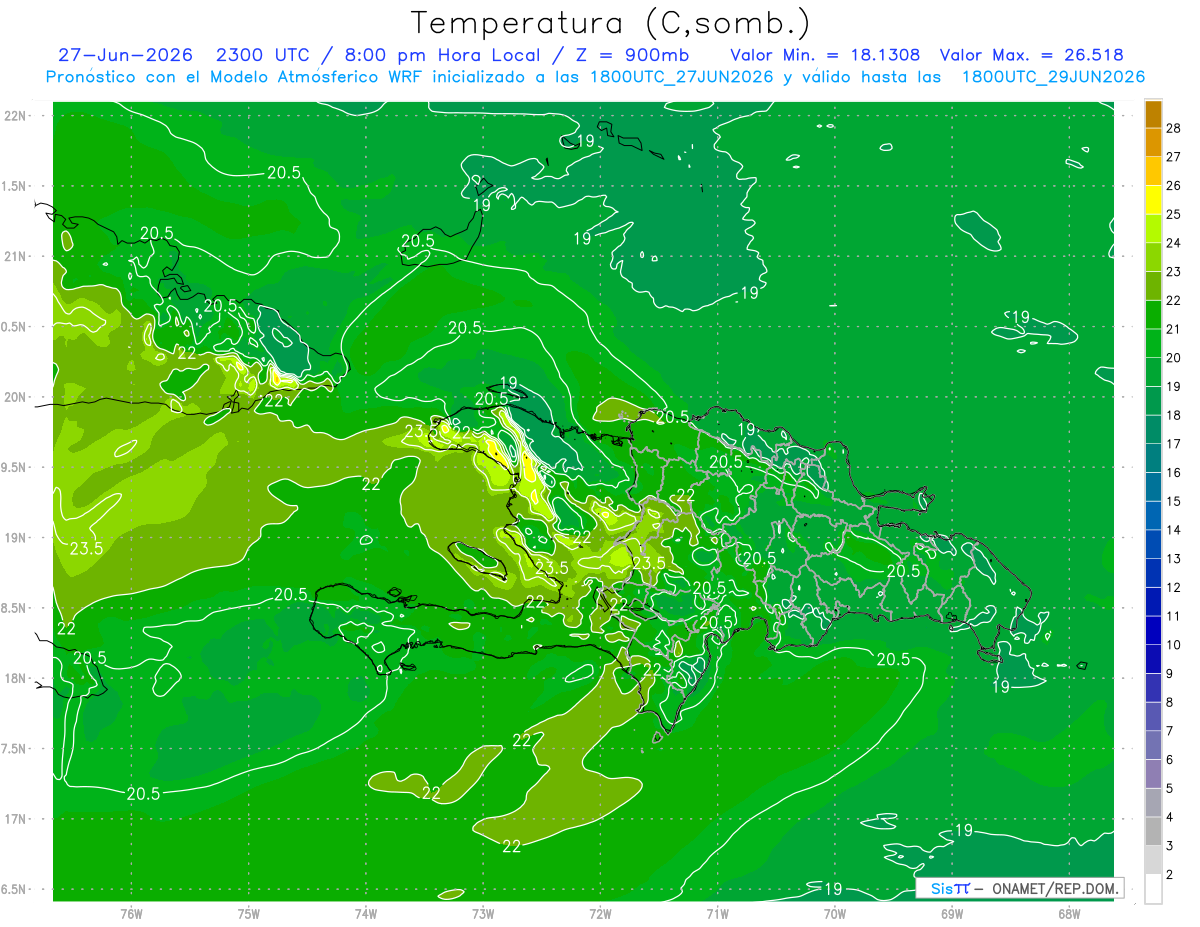Select the top dark-orange swatch above 28
The width and height of the screenshot is (1200, 927).
click(x=1153, y=114)
